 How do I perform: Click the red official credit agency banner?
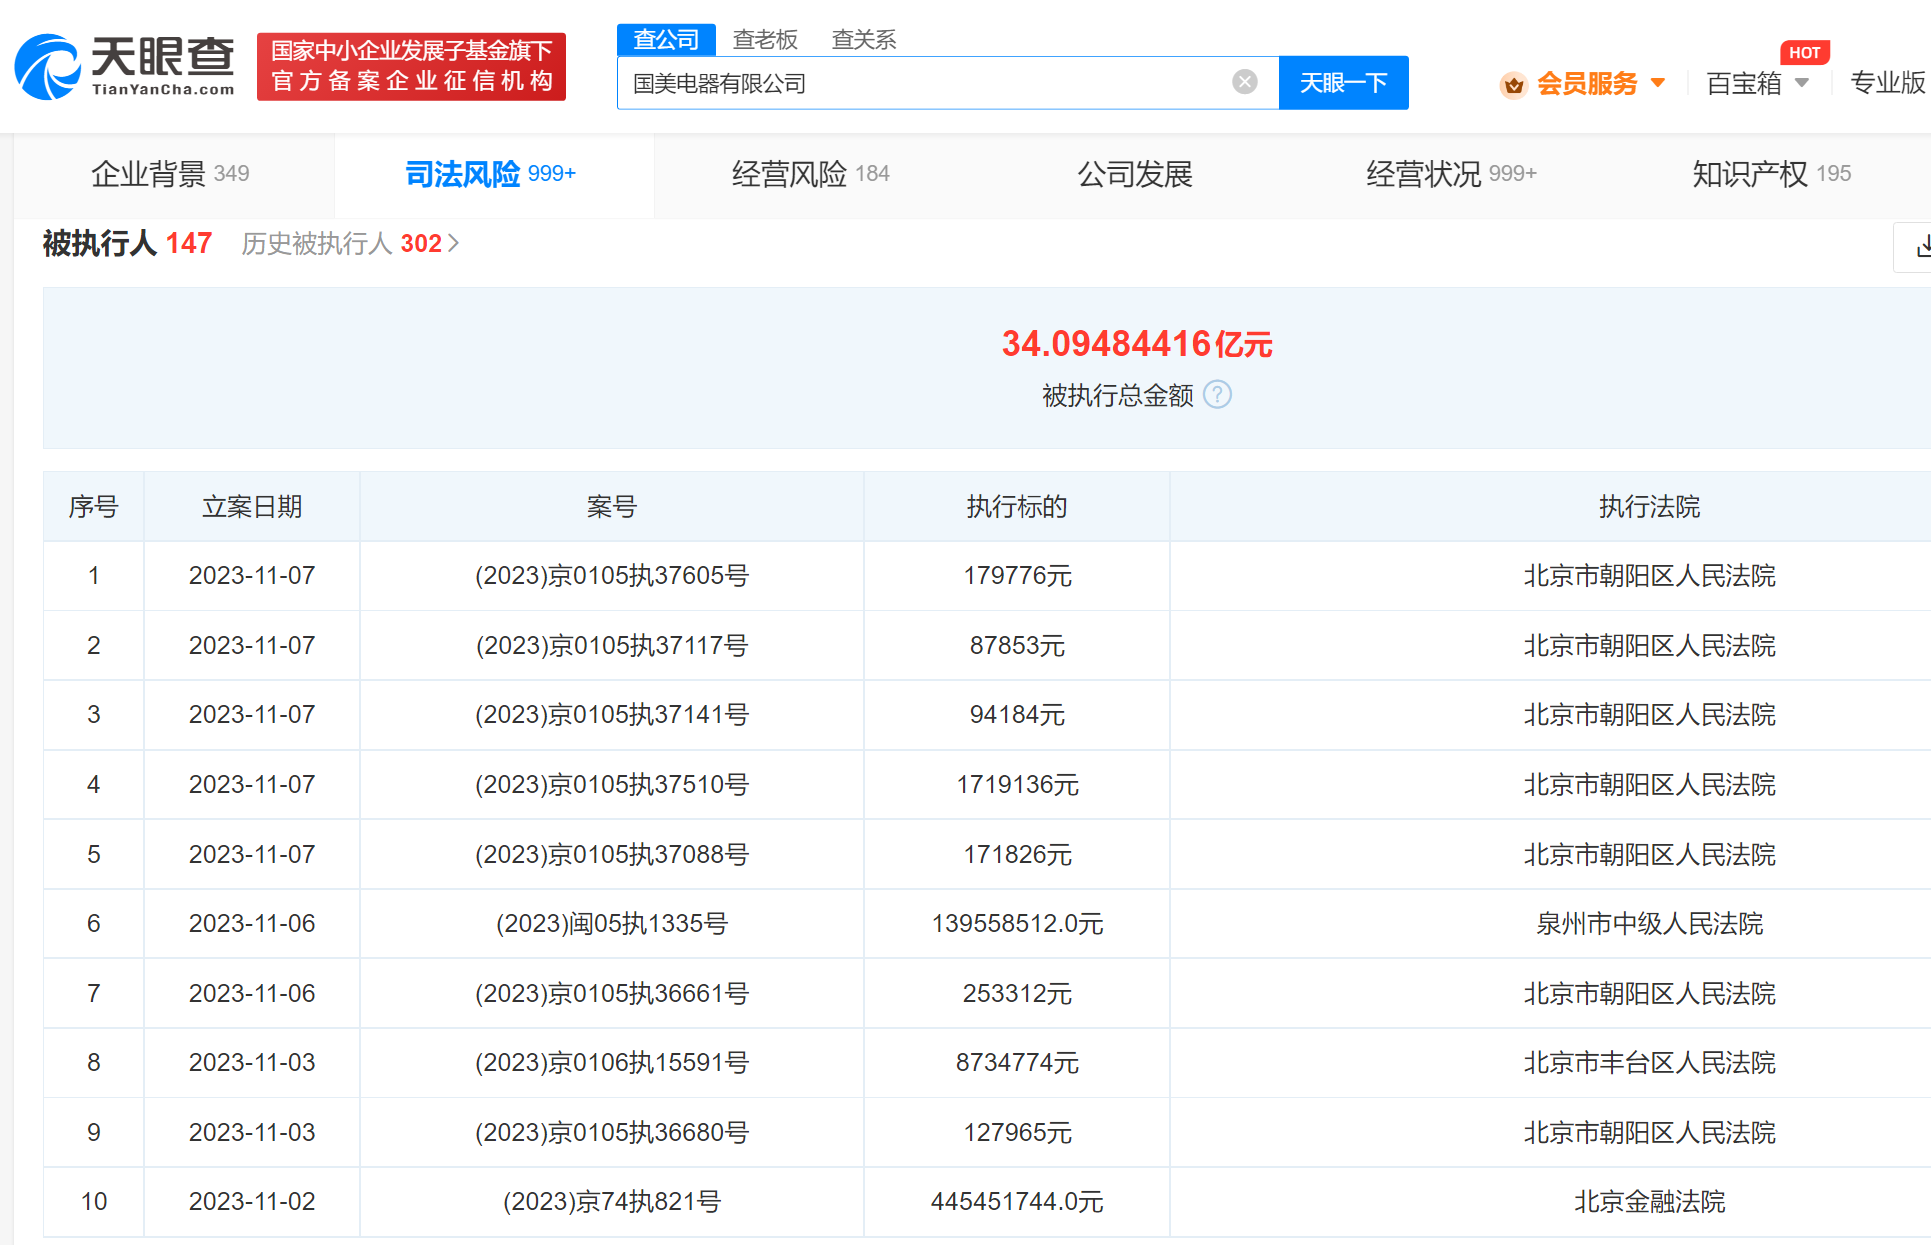tap(411, 66)
